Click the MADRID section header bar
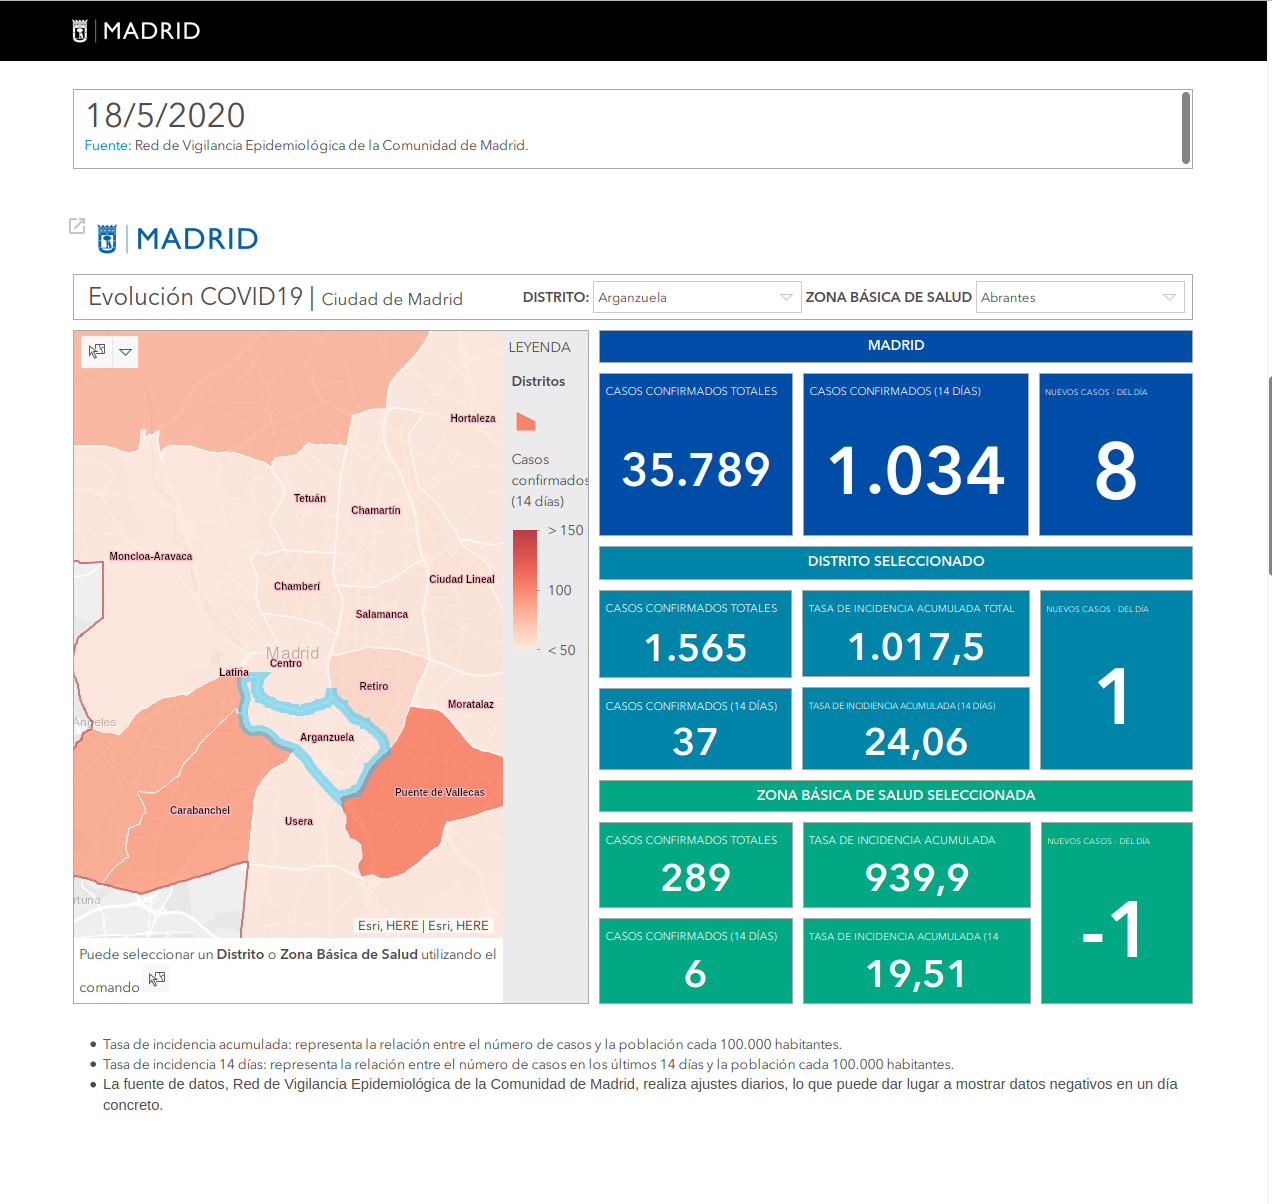 [896, 346]
